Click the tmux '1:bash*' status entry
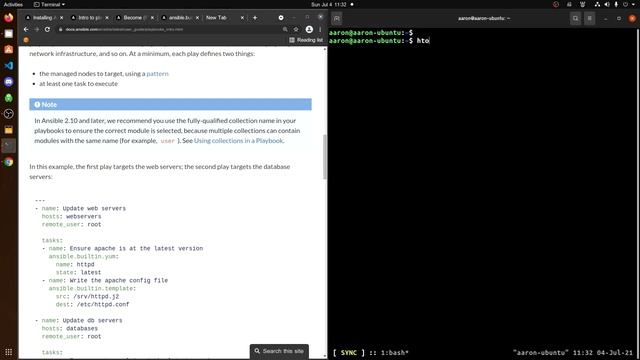 tap(395, 353)
